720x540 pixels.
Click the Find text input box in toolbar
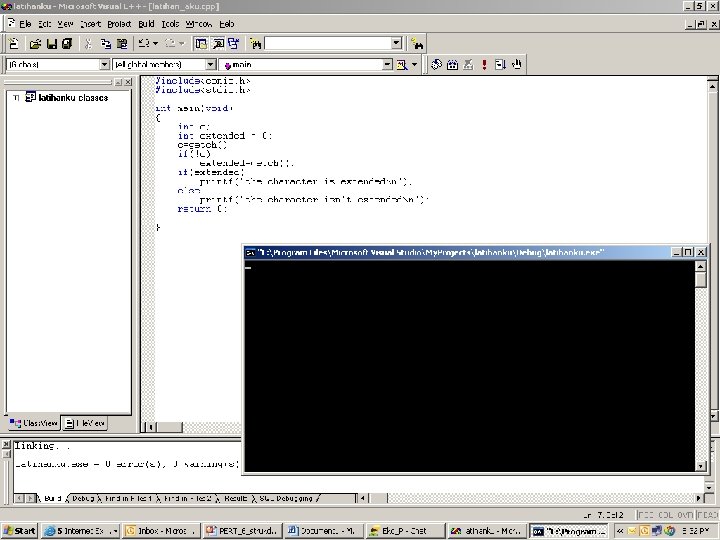click(327, 43)
